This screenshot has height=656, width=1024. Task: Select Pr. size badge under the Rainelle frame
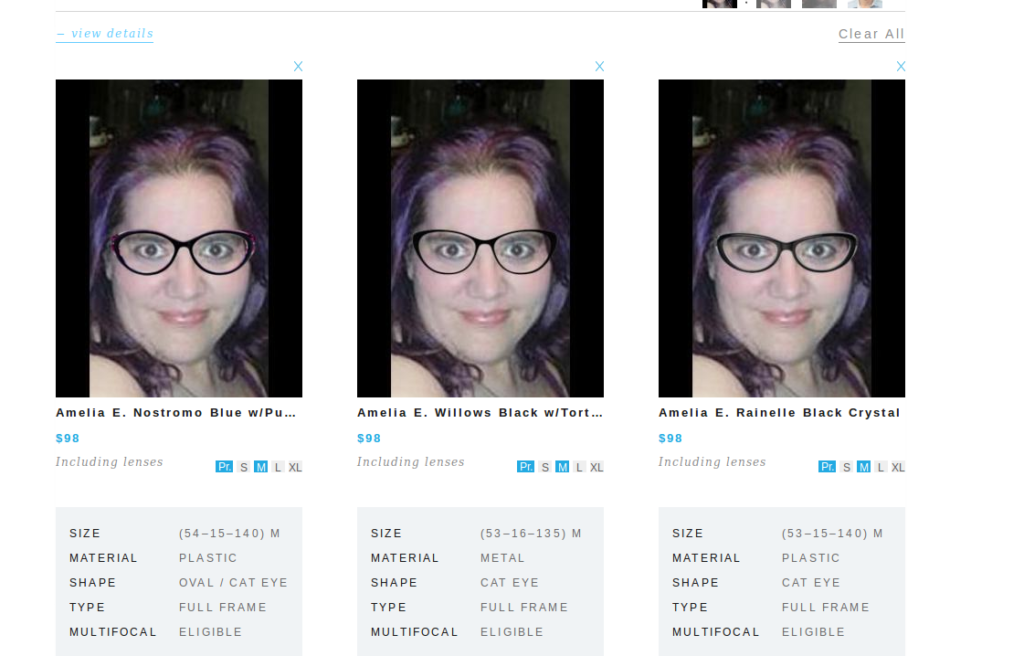click(x=827, y=467)
